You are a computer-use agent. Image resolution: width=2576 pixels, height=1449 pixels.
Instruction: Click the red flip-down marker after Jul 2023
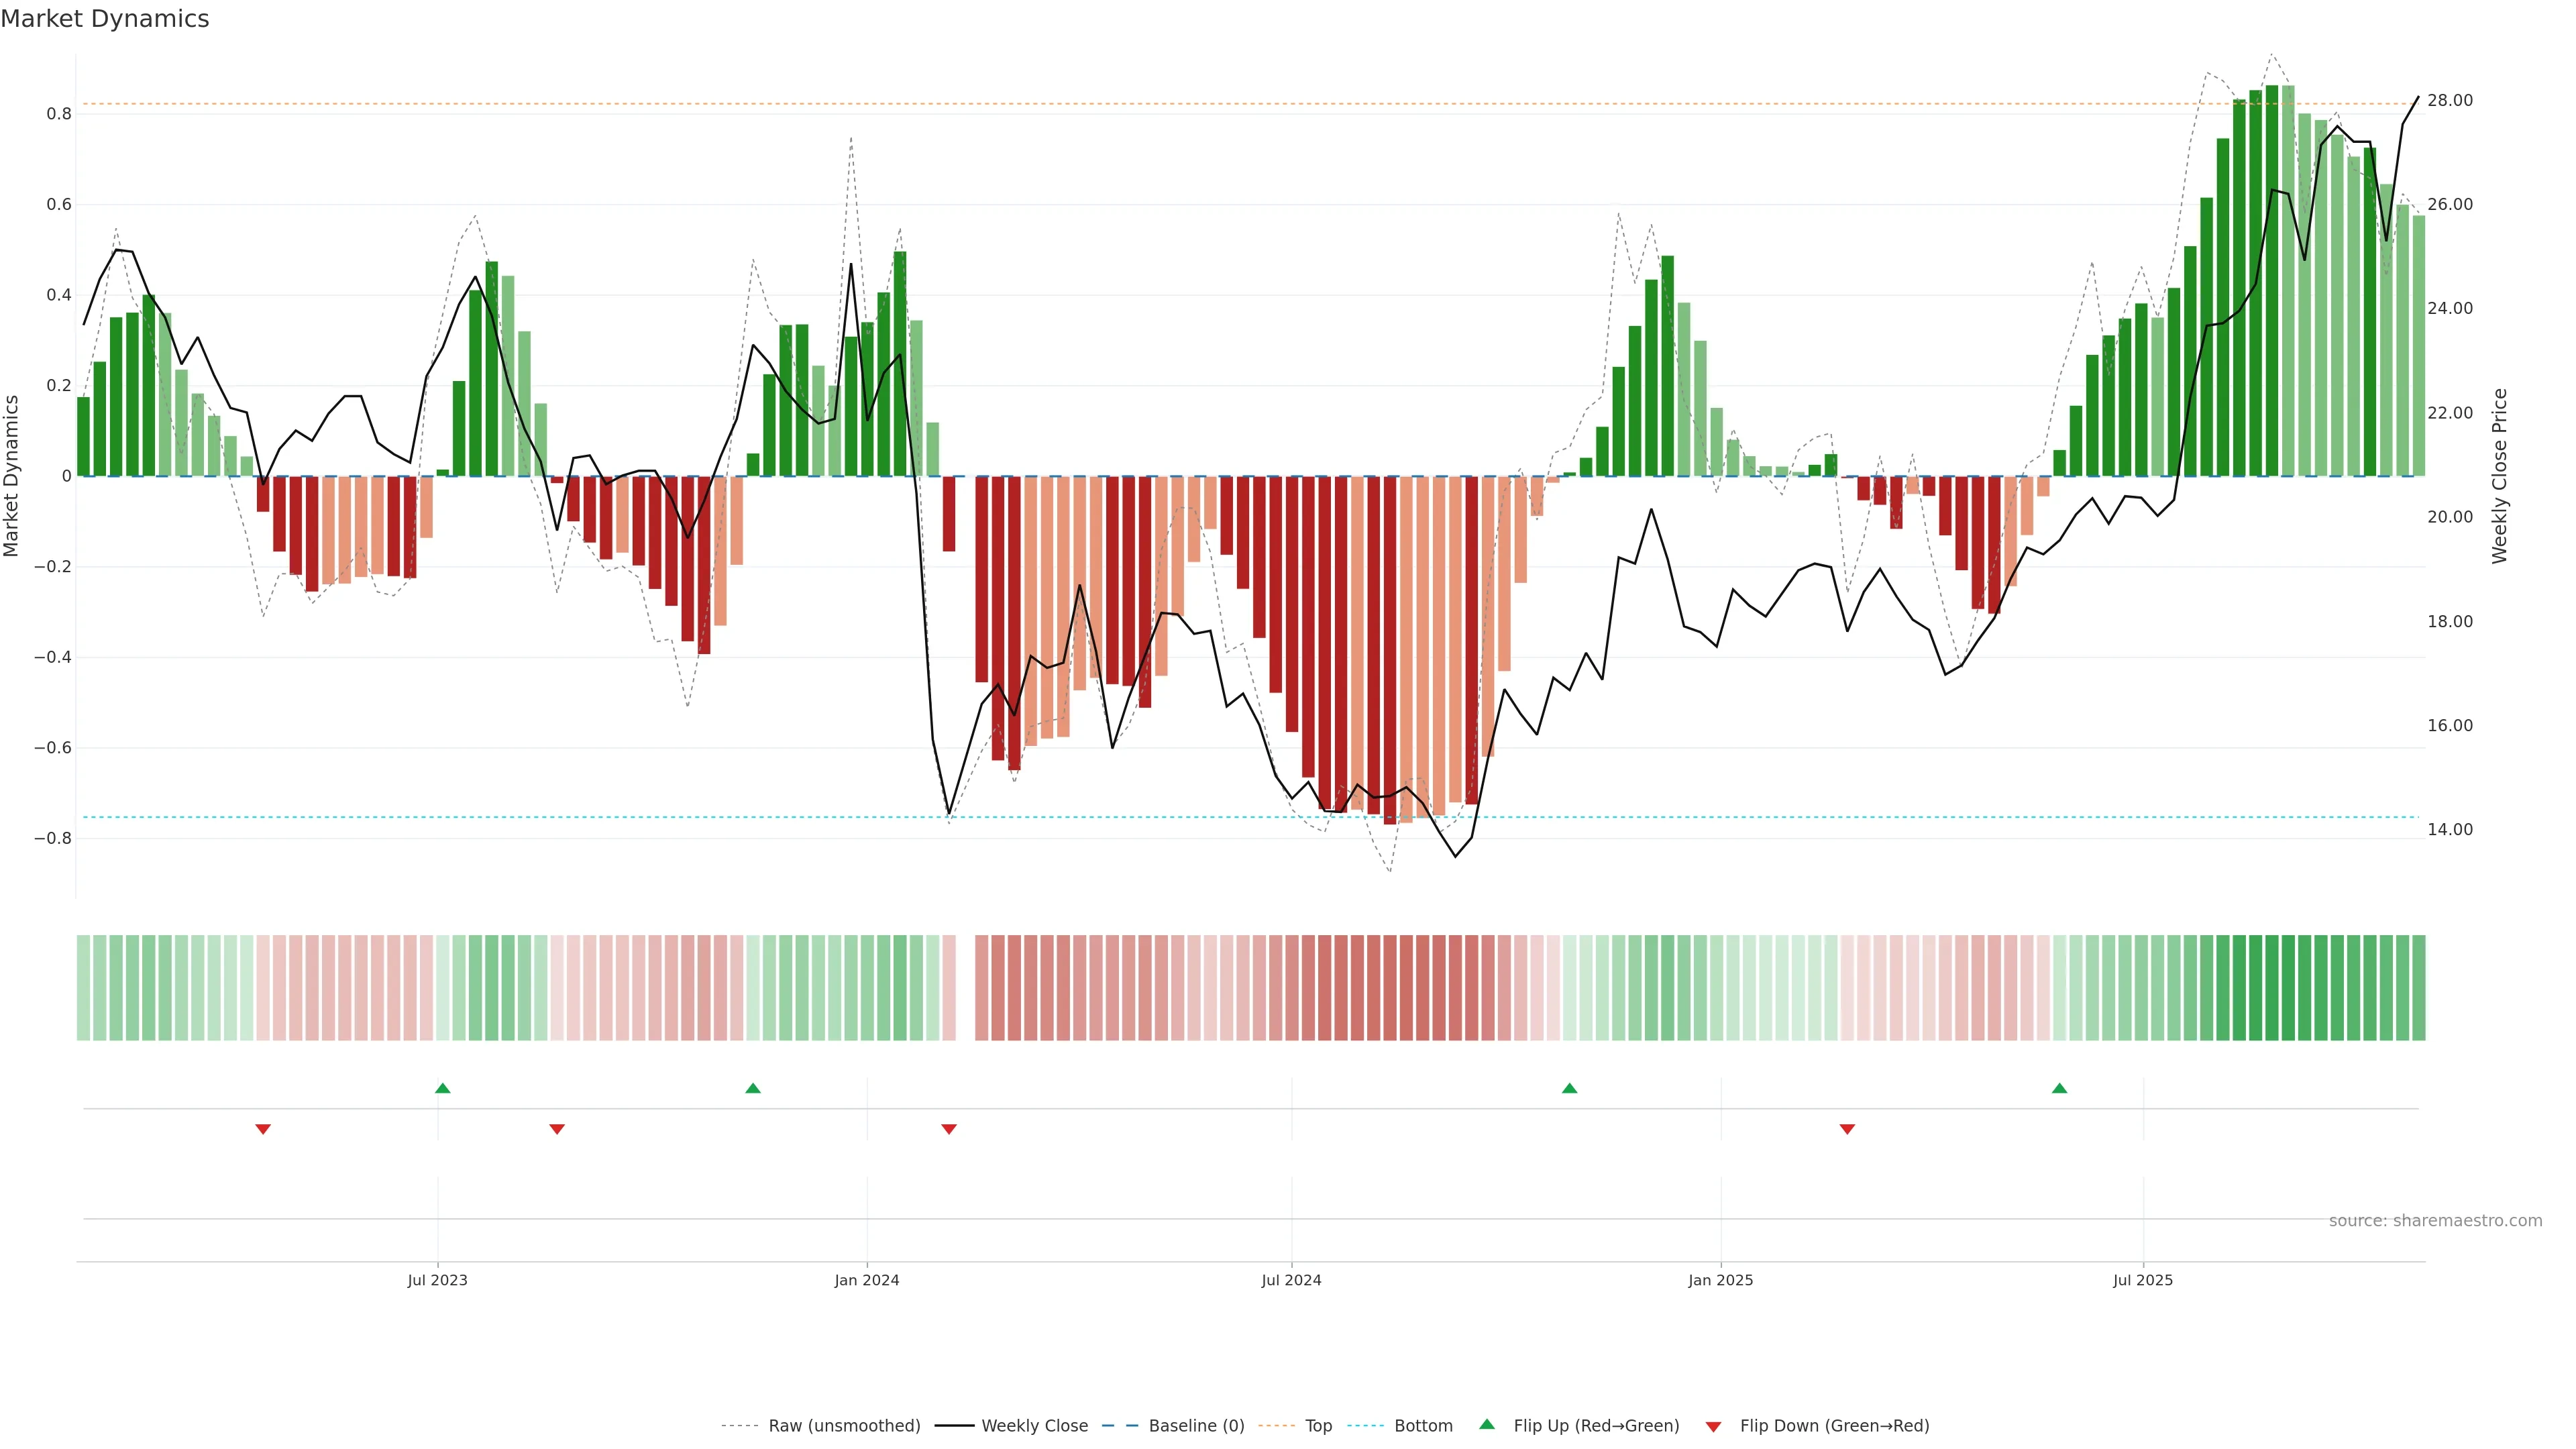[x=557, y=1129]
